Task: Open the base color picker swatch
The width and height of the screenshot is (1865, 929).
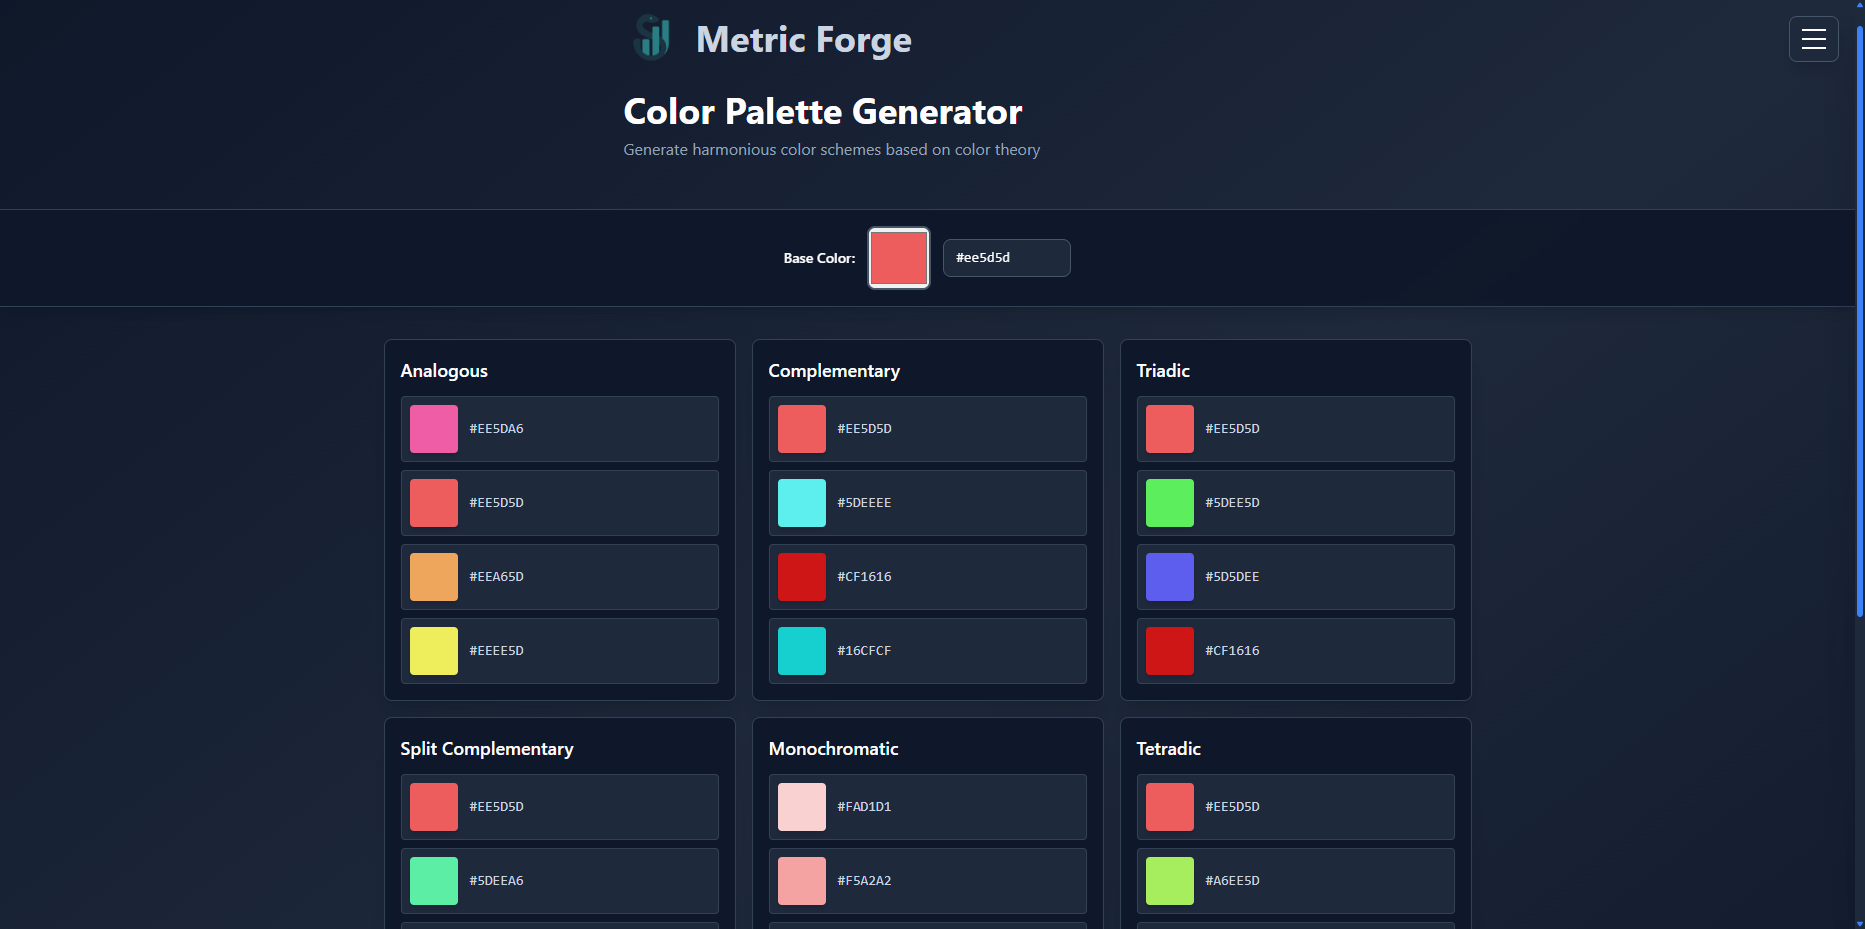Action: click(x=898, y=258)
